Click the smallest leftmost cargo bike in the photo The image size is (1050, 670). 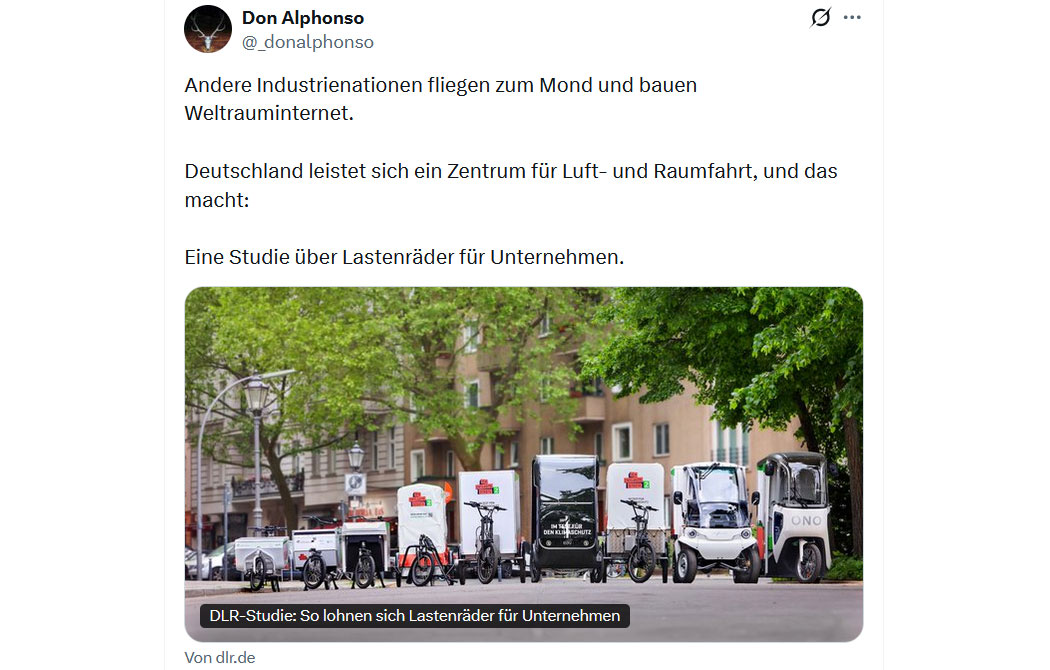pos(261,562)
